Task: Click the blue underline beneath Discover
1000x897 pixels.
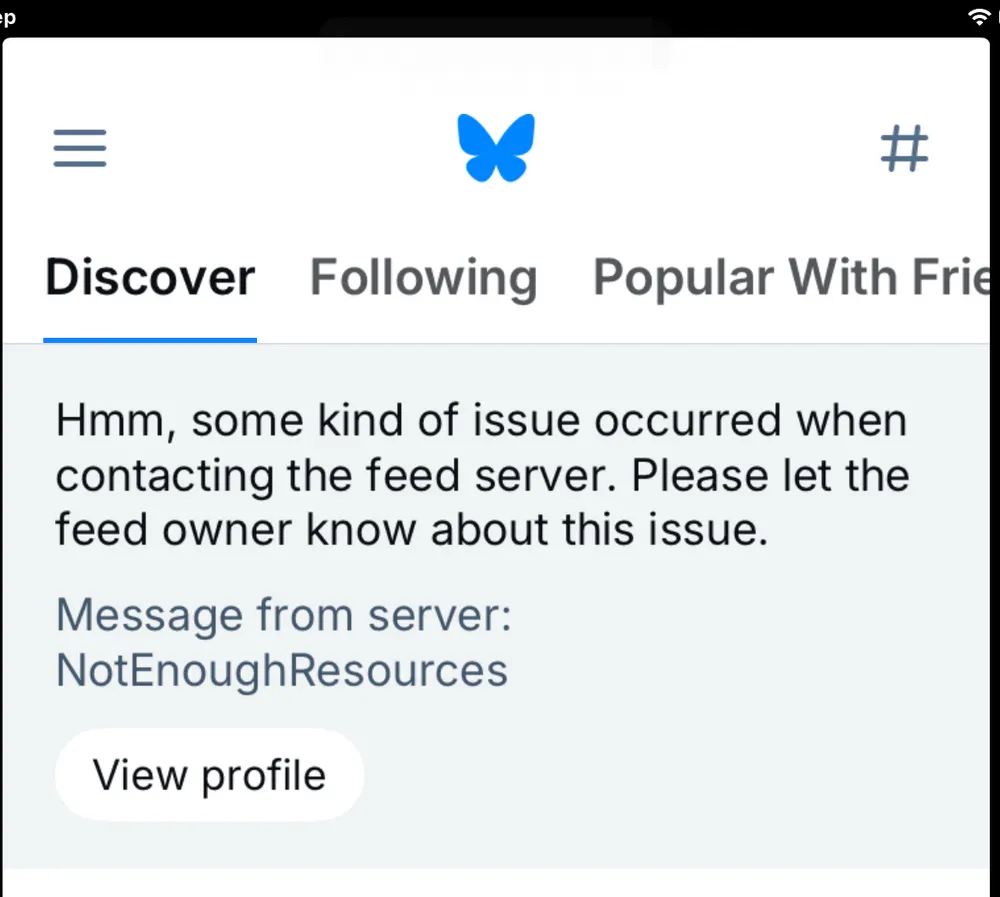Action: 150,340
